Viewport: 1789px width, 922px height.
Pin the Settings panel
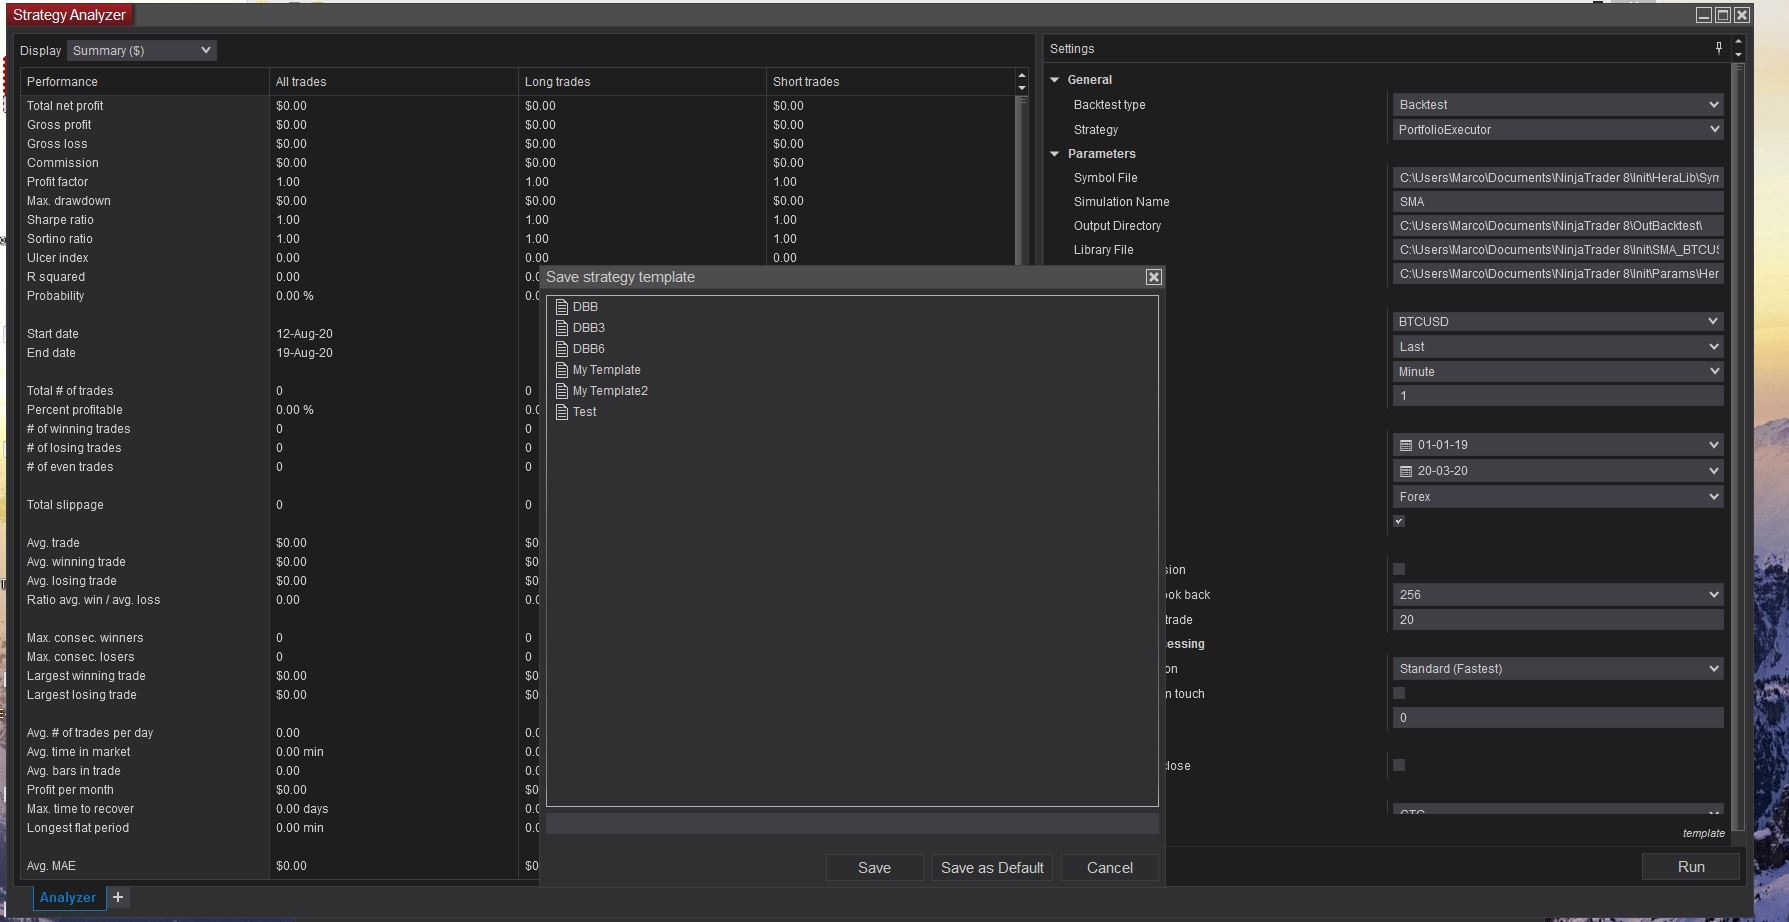coord(1719,48)
